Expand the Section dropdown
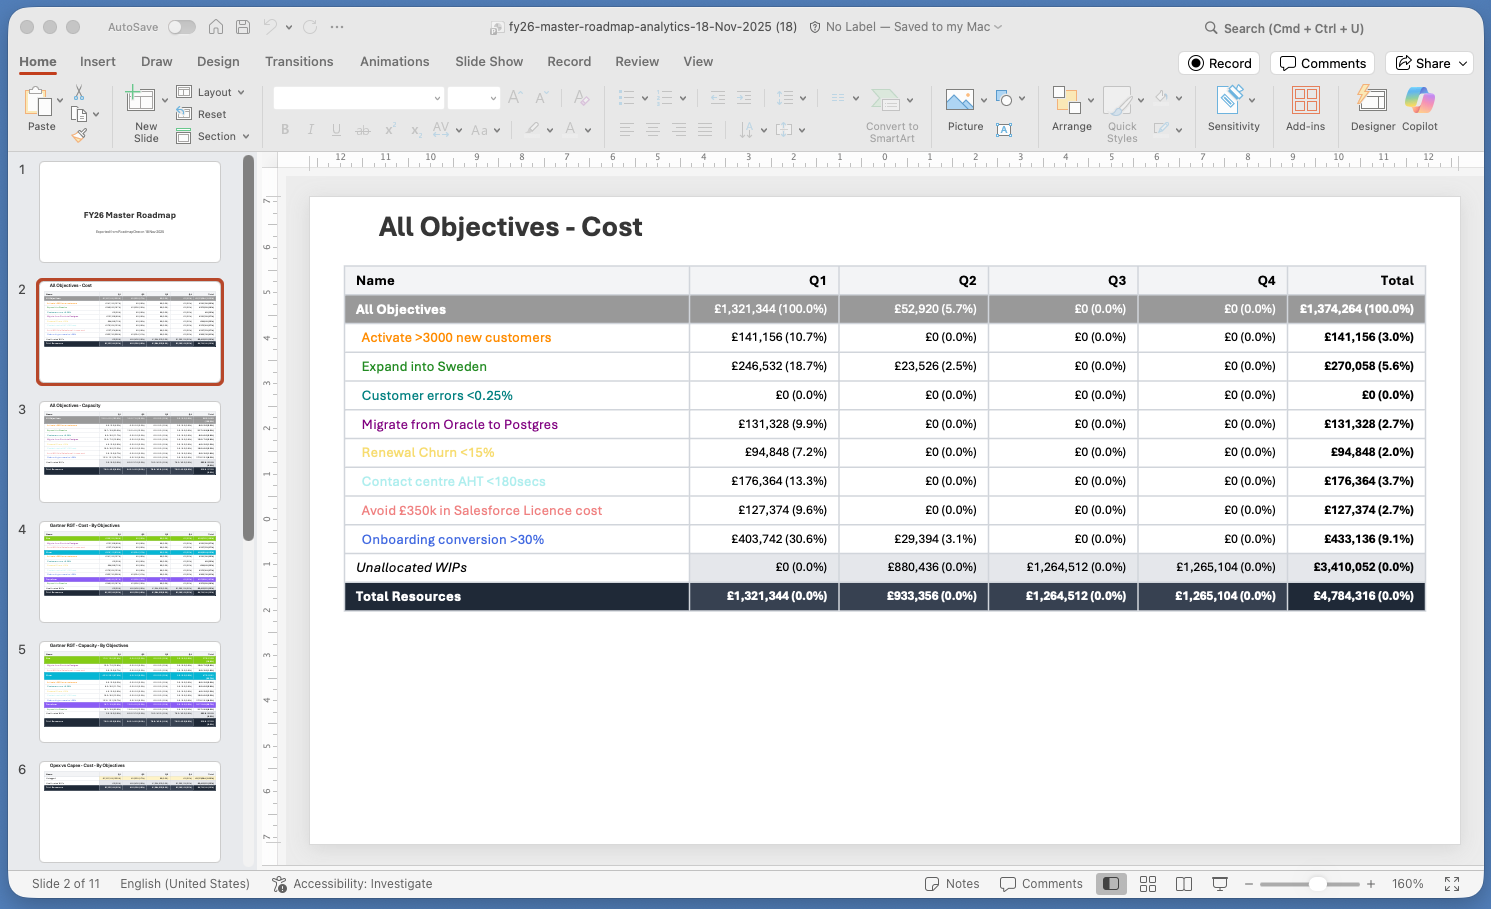This screenshot has height=909, width=1491. tap(213, 136)
